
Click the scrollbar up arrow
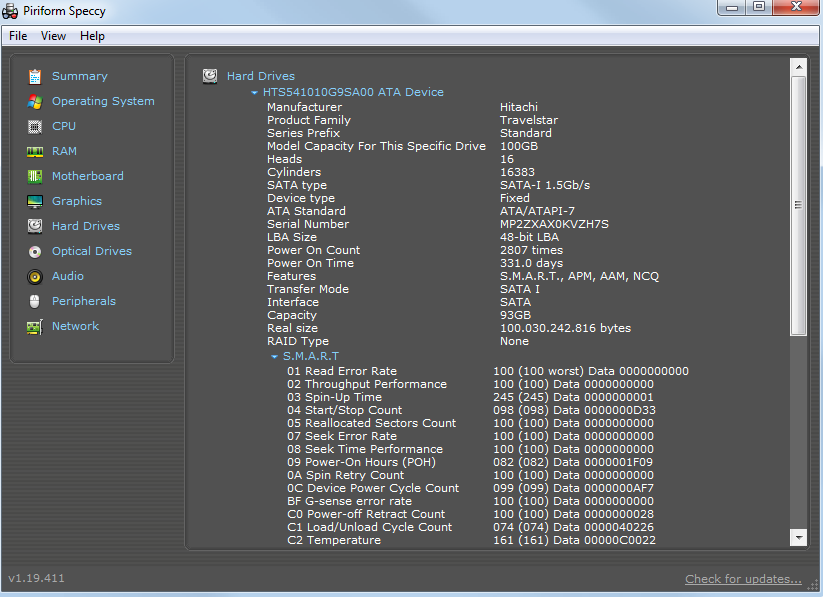point(798,67)
